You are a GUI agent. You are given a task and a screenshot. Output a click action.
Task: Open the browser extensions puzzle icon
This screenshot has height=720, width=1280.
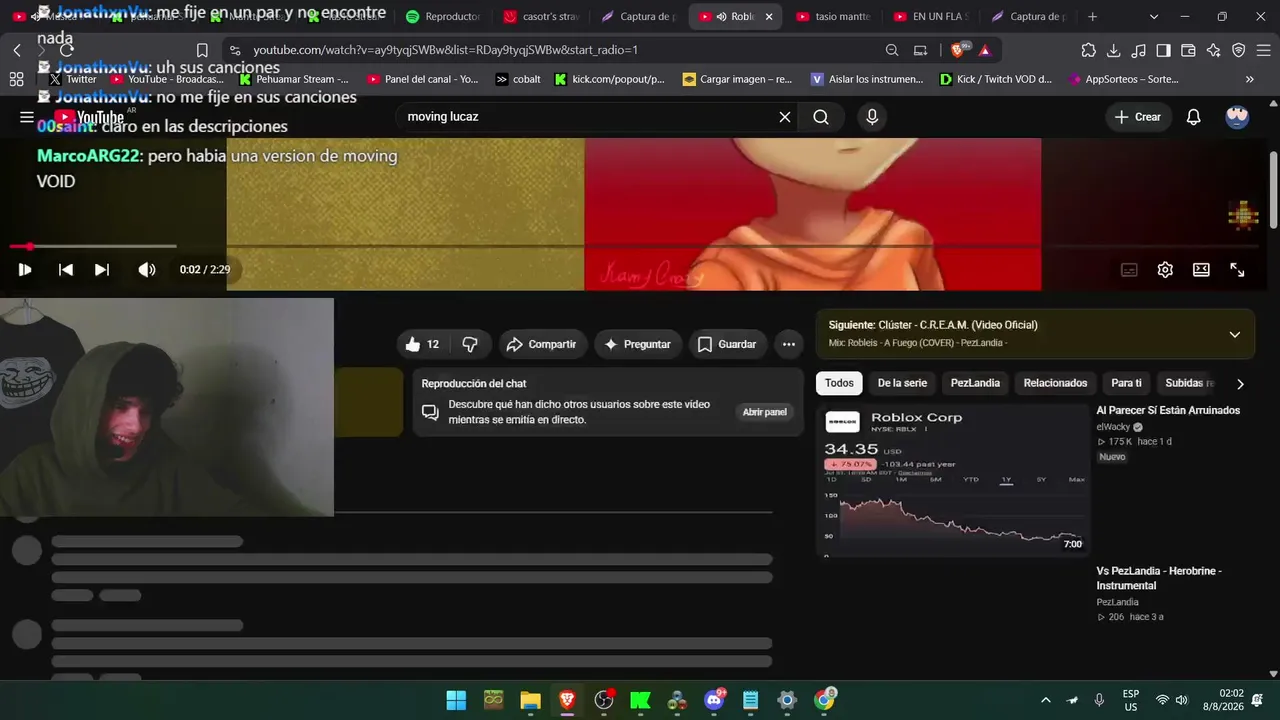point(1089,50)
